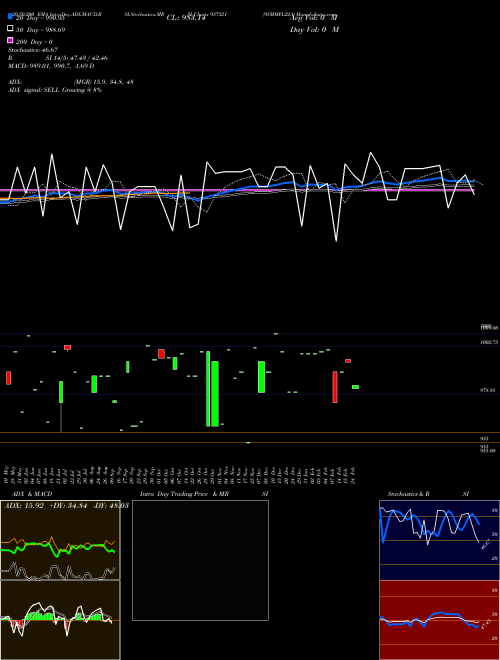Click the ADX & MACD section title

32,494
